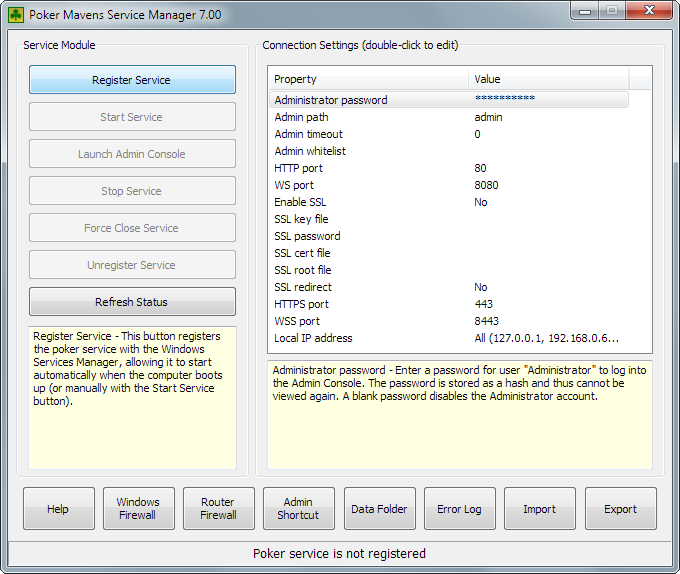Click the value 8443 for WSS port
This screenshot has width=680, height=574.
click(486, 321)
